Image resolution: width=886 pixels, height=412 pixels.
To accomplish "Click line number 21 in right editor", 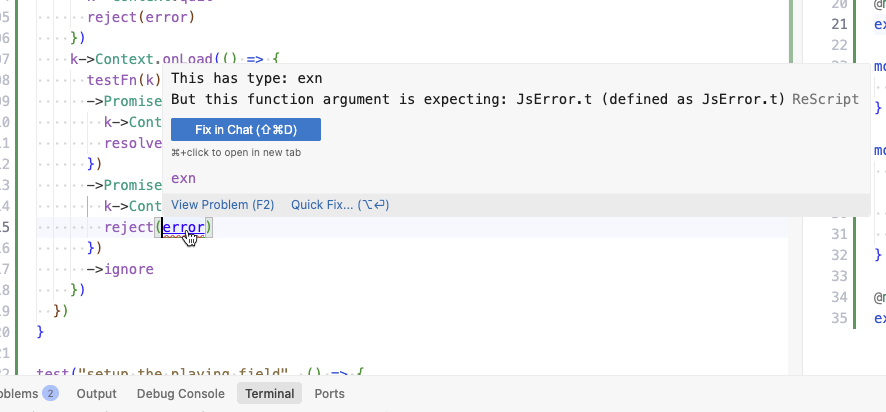I will [840, 24].
